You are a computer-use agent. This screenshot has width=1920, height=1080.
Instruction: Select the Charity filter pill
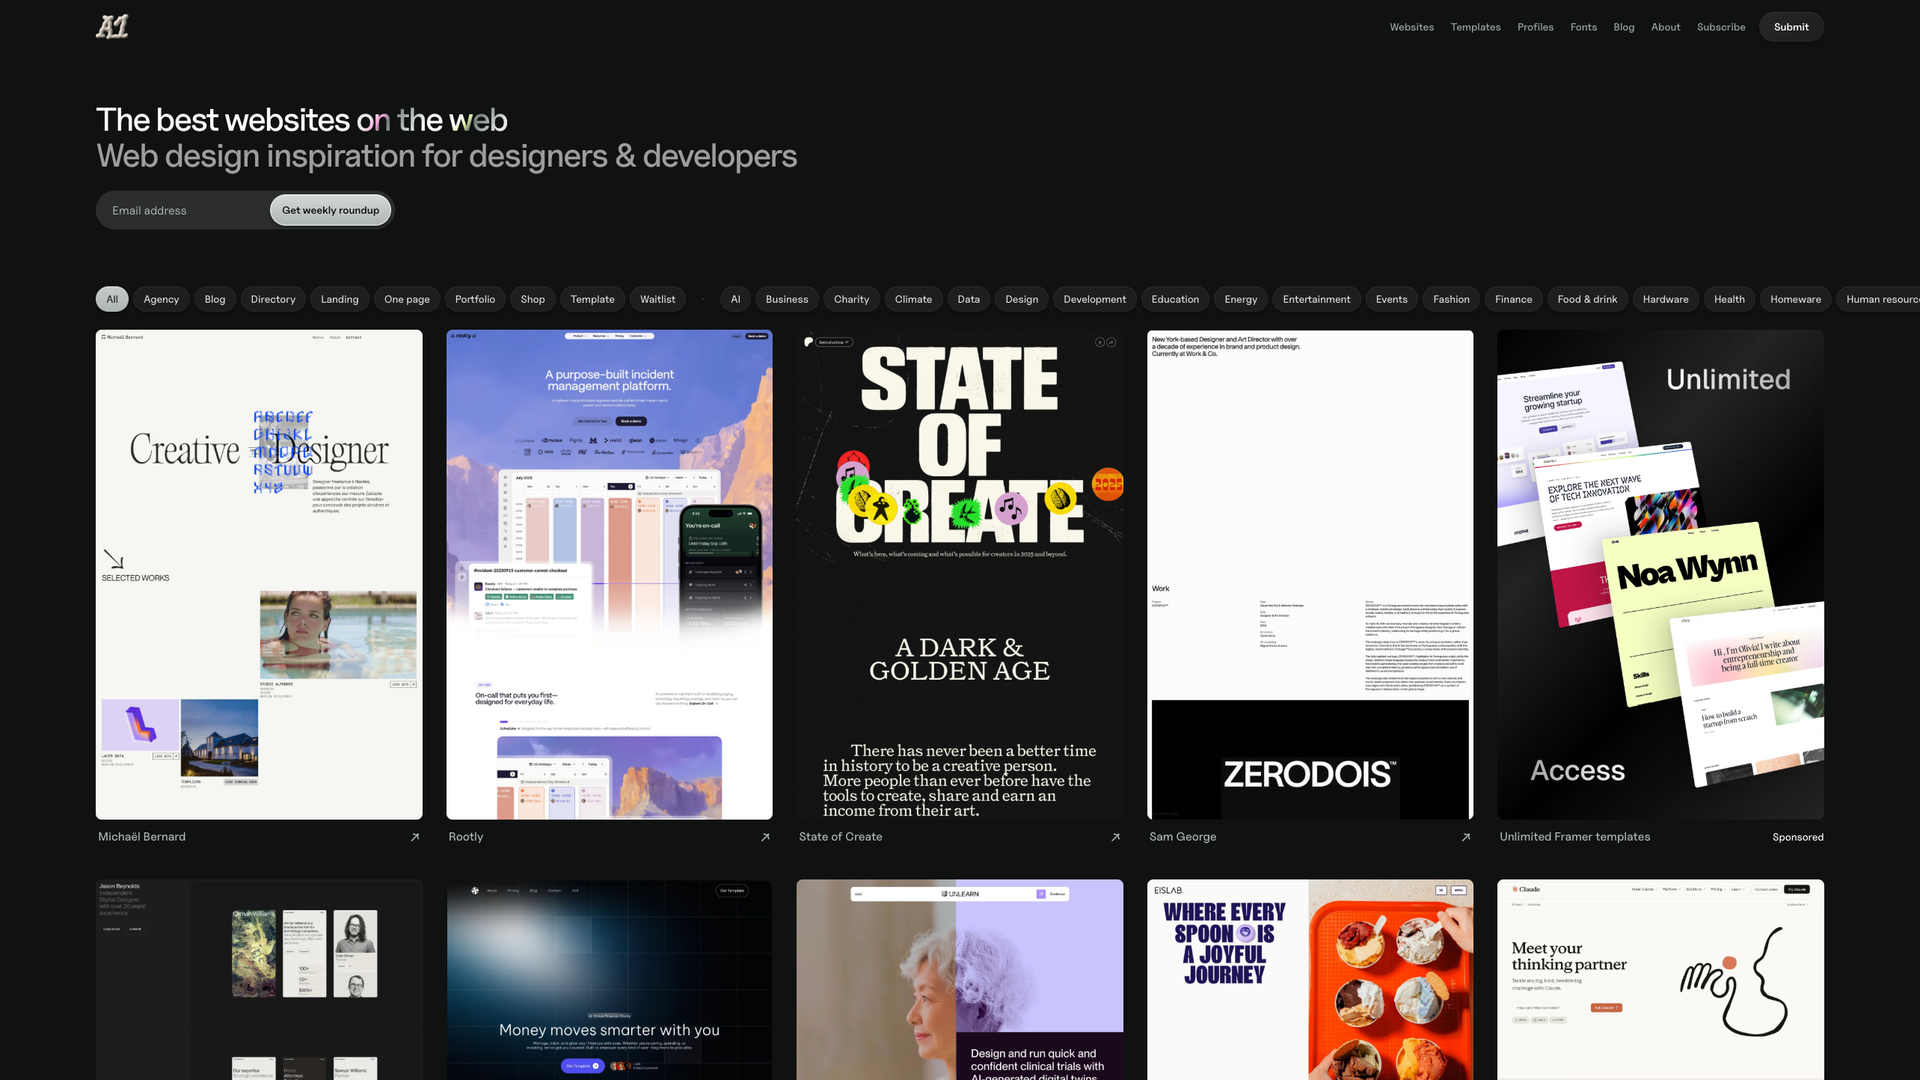(851, 299)
